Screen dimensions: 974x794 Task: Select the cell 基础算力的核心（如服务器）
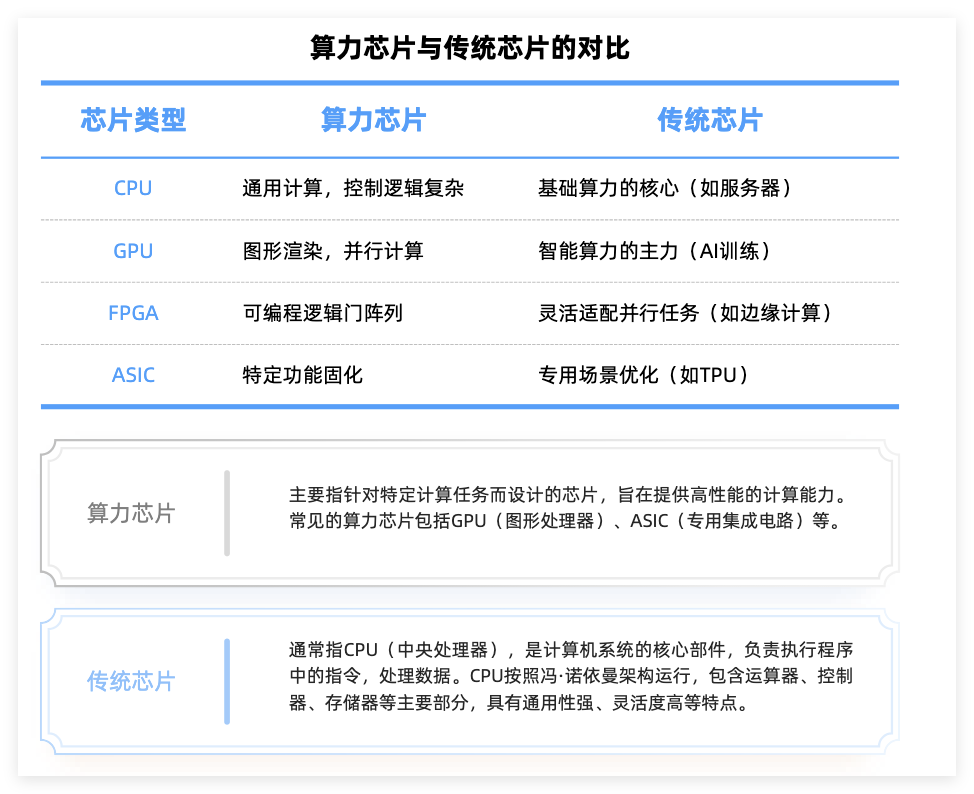coord(665,188)
